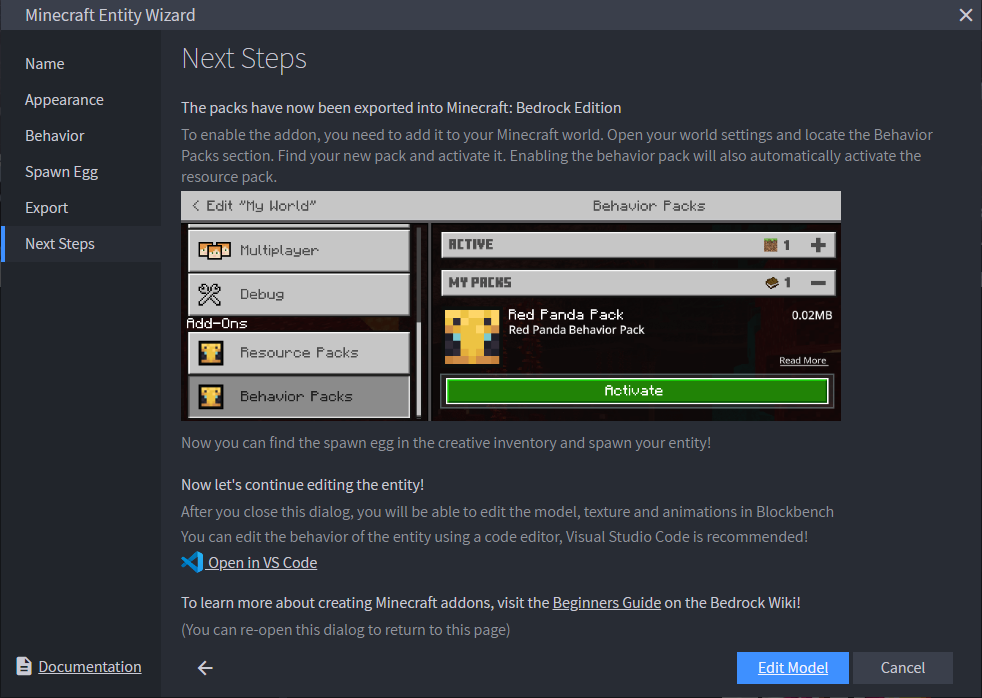Click the Debug label in preview
This screenshot has height=698, width=982.
[x=262, y=294]
